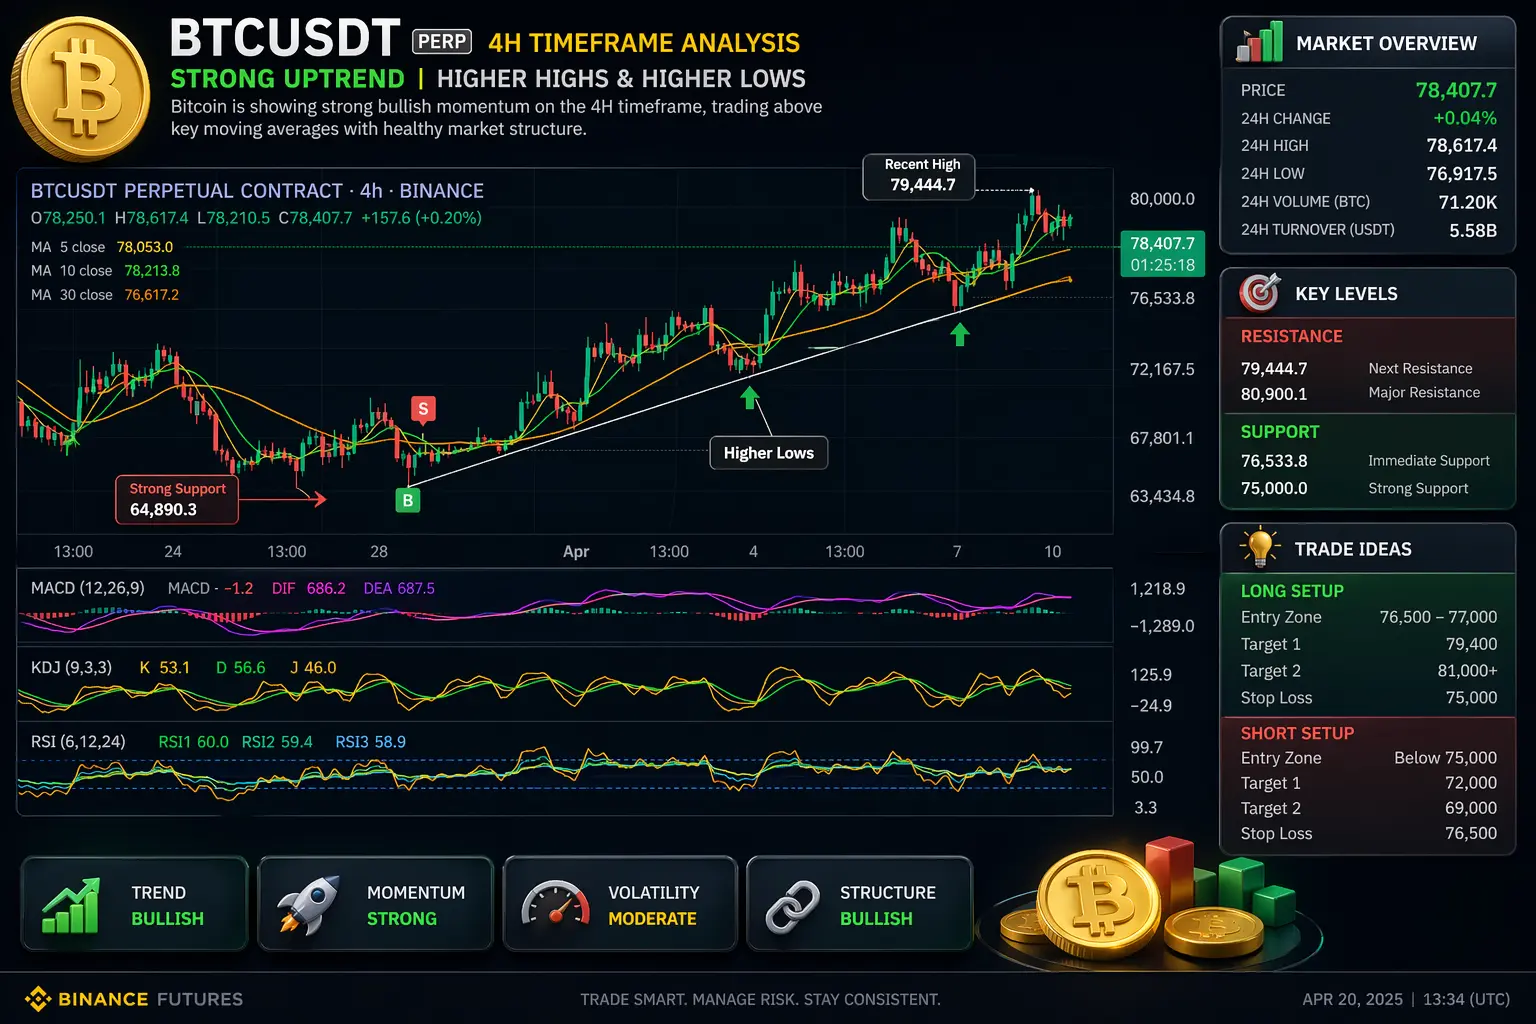
Task: Click the Short Setup Target 2 value 69,000
Action: (x=1471, y=808)
